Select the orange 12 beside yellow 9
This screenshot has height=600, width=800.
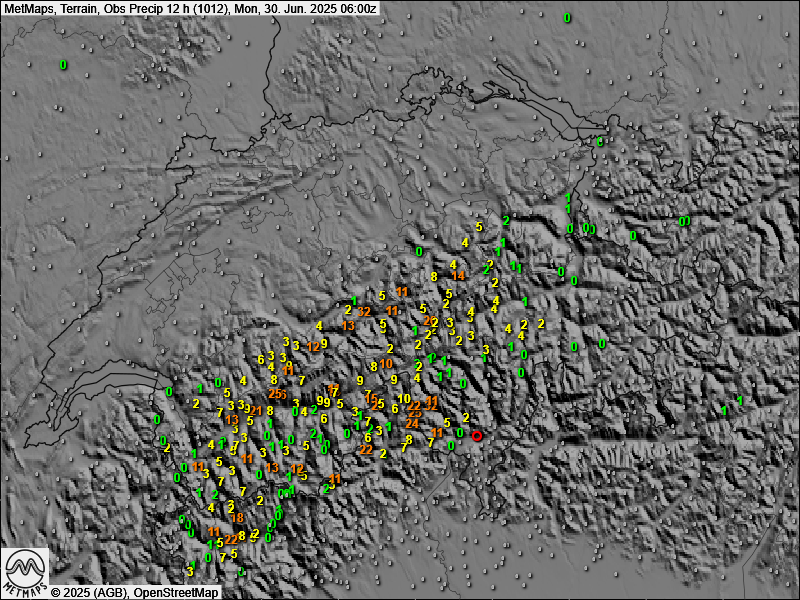[x=313, y=346]
